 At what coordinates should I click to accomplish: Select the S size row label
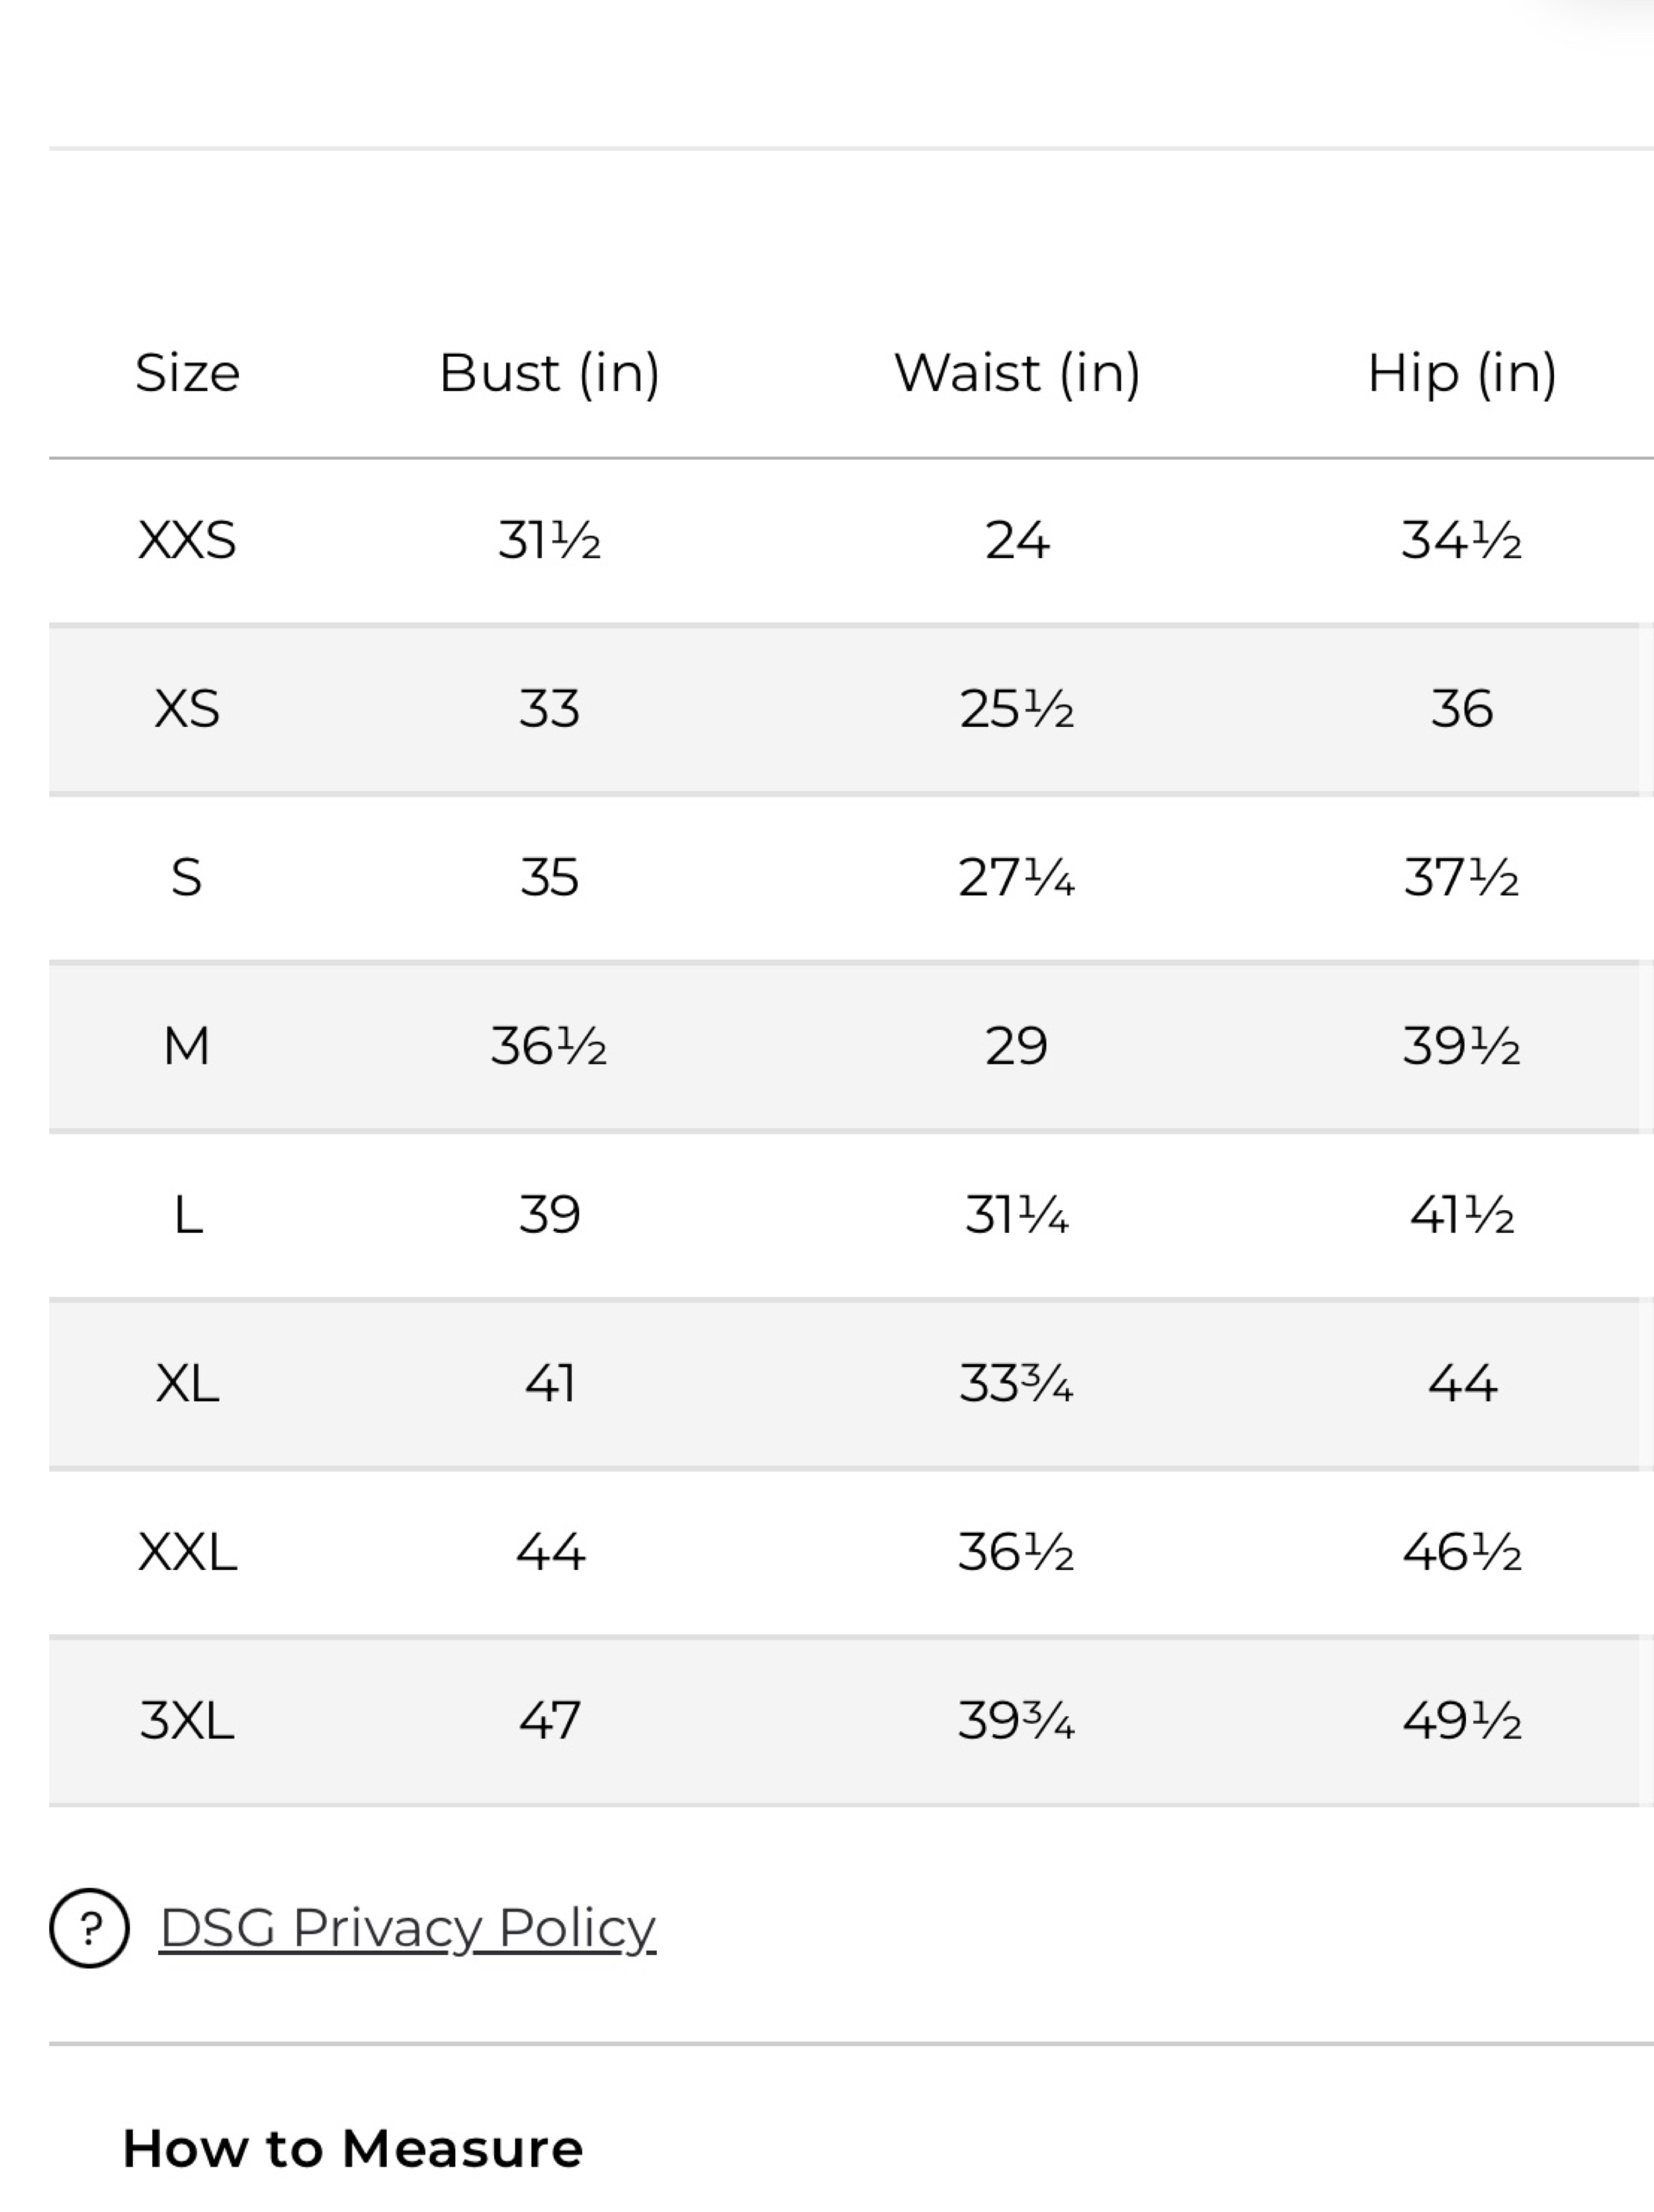[186, 878]
